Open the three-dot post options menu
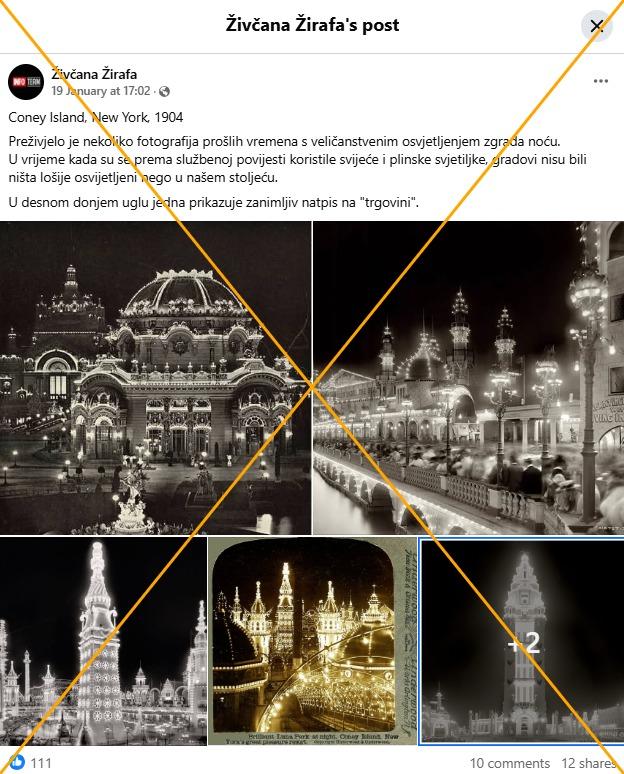624x774 pixels. (600, 81)
